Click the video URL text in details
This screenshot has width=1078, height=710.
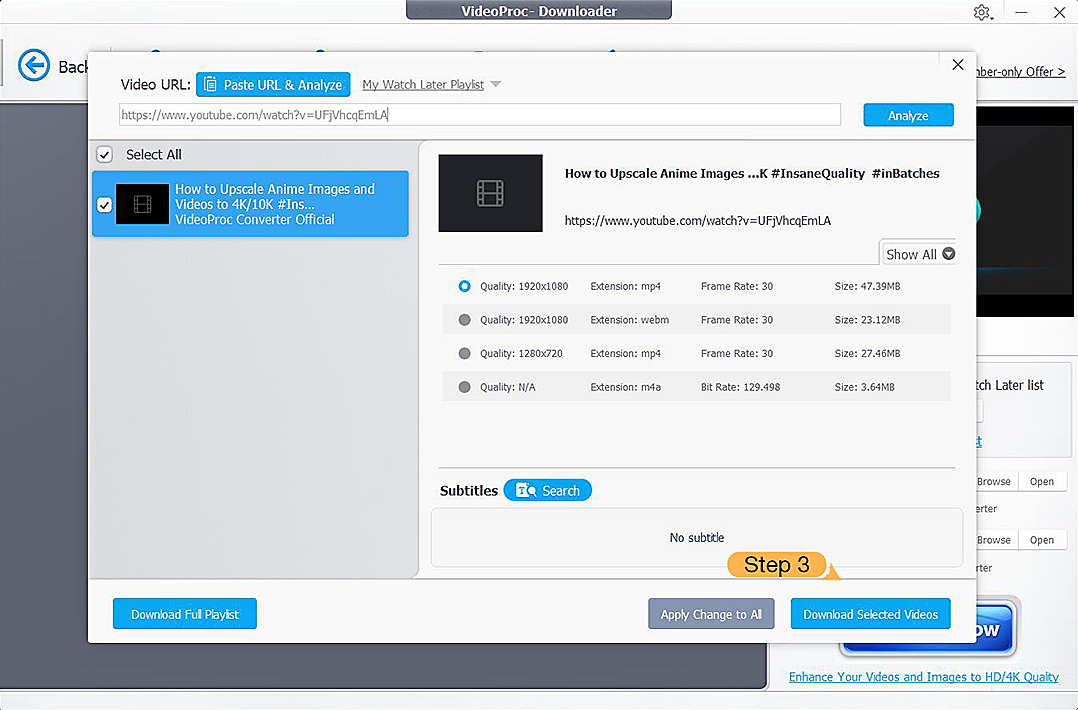[x=698, y=221]
